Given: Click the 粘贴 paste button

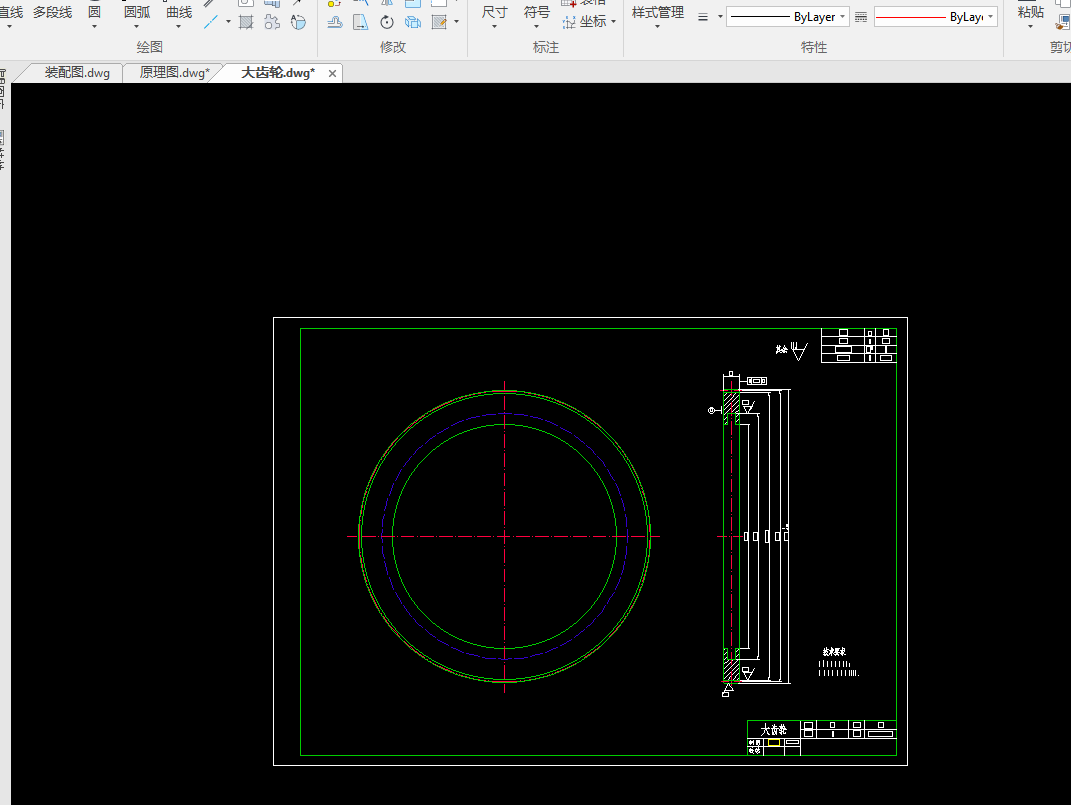Looking at the screenshot, I should click(1031, 12).
